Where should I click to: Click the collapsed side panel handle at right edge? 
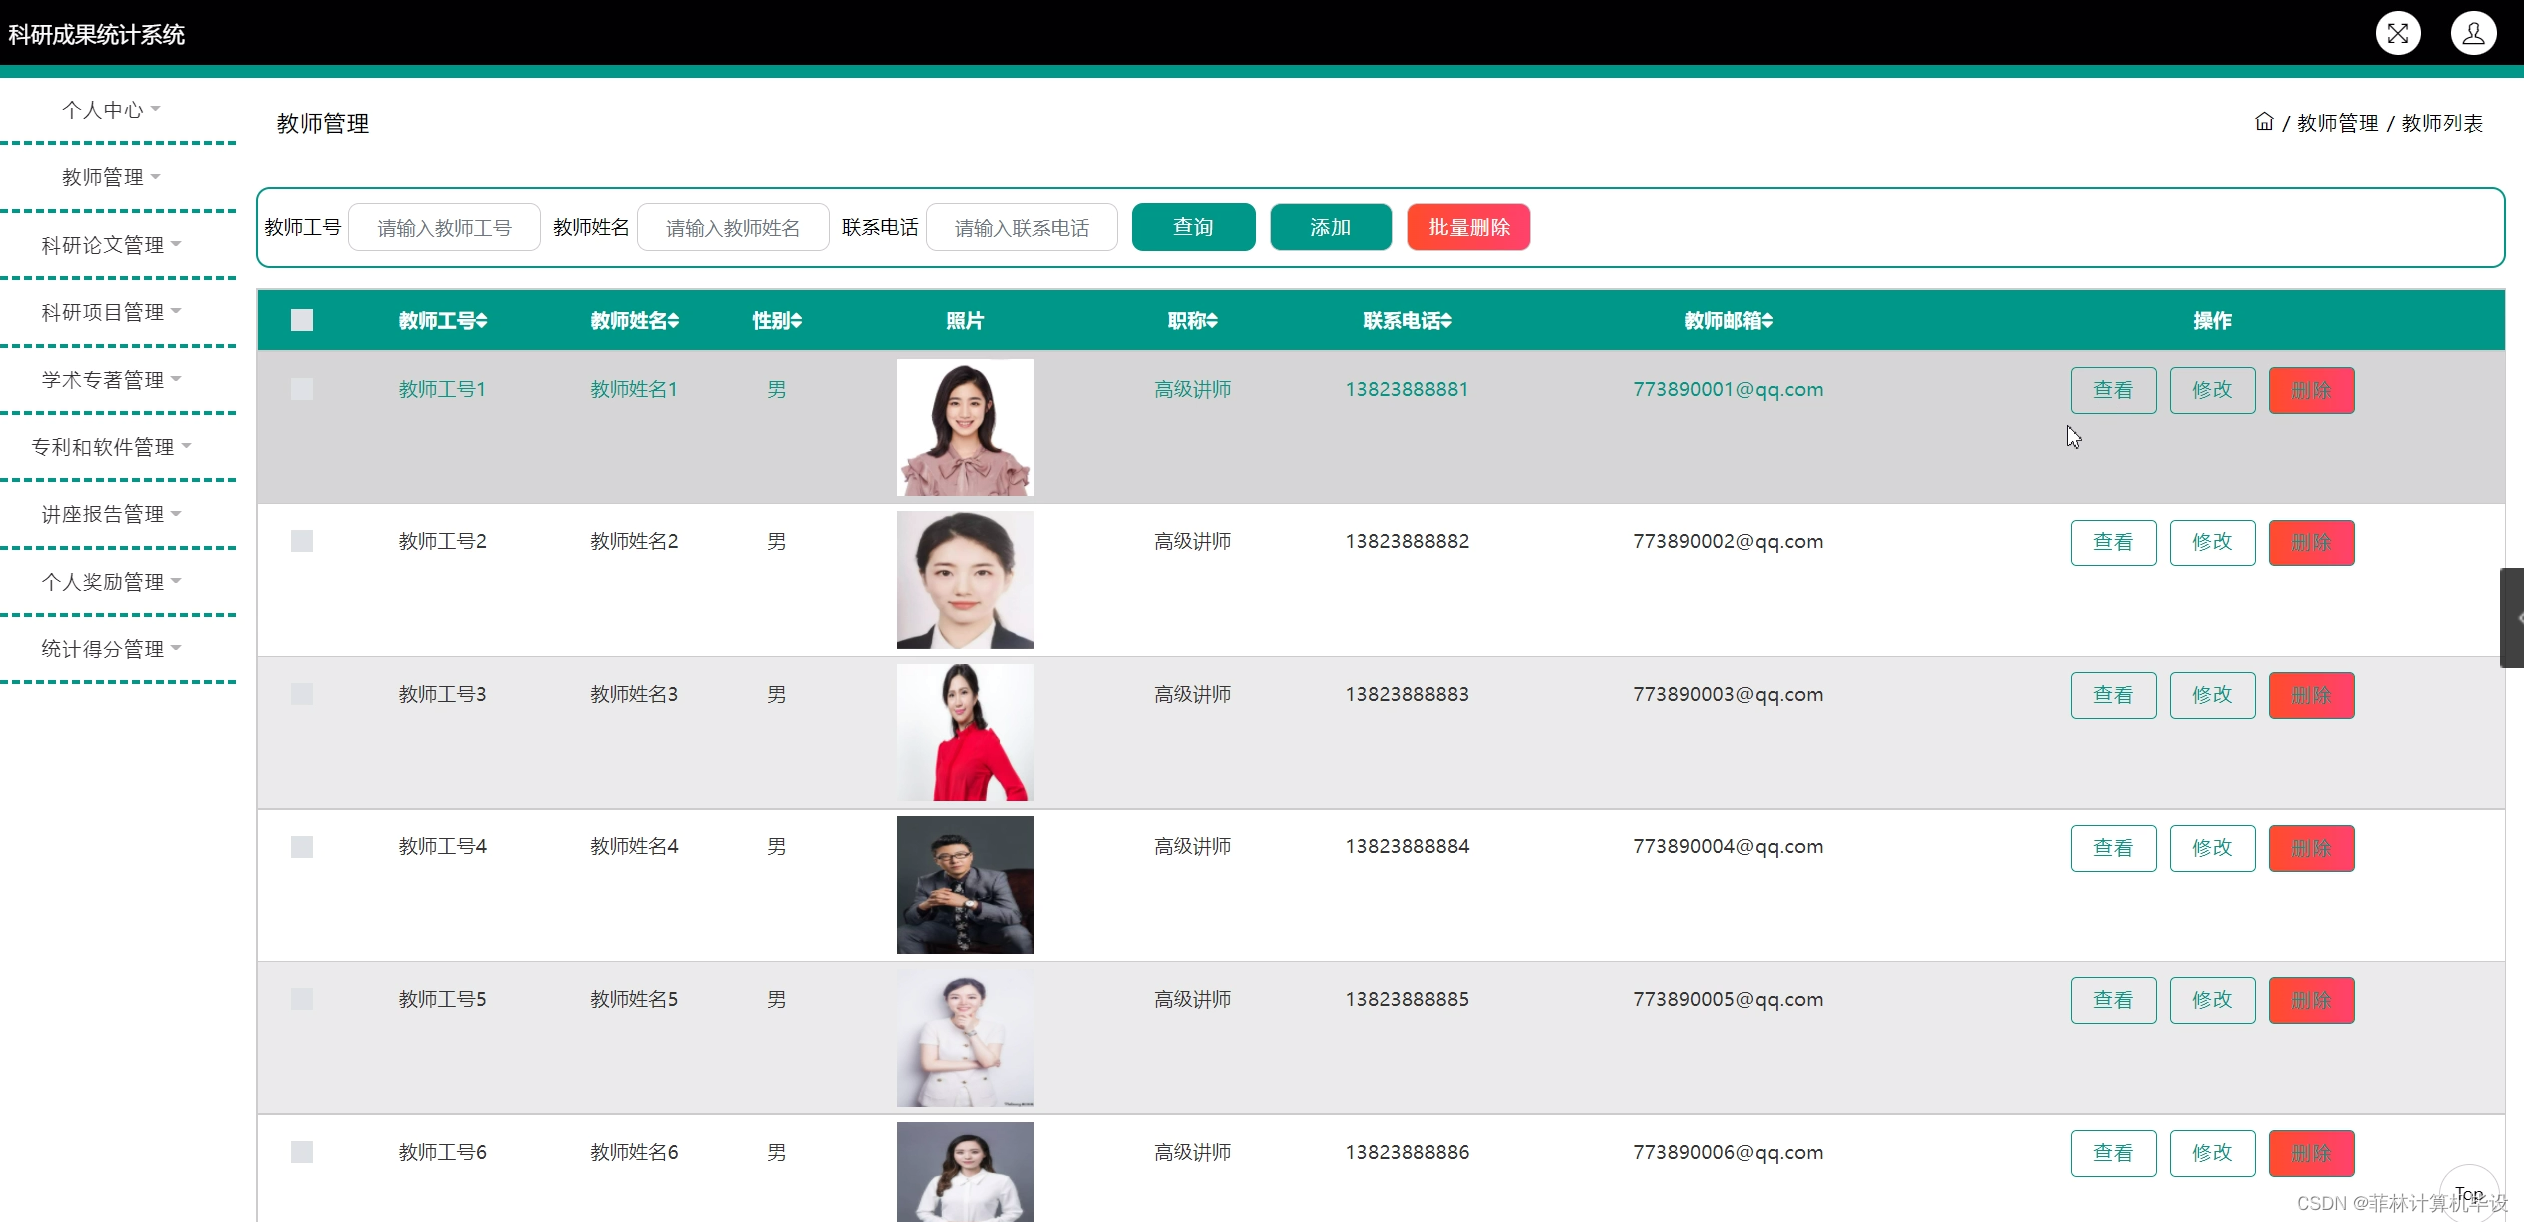tap(2513, 617)
